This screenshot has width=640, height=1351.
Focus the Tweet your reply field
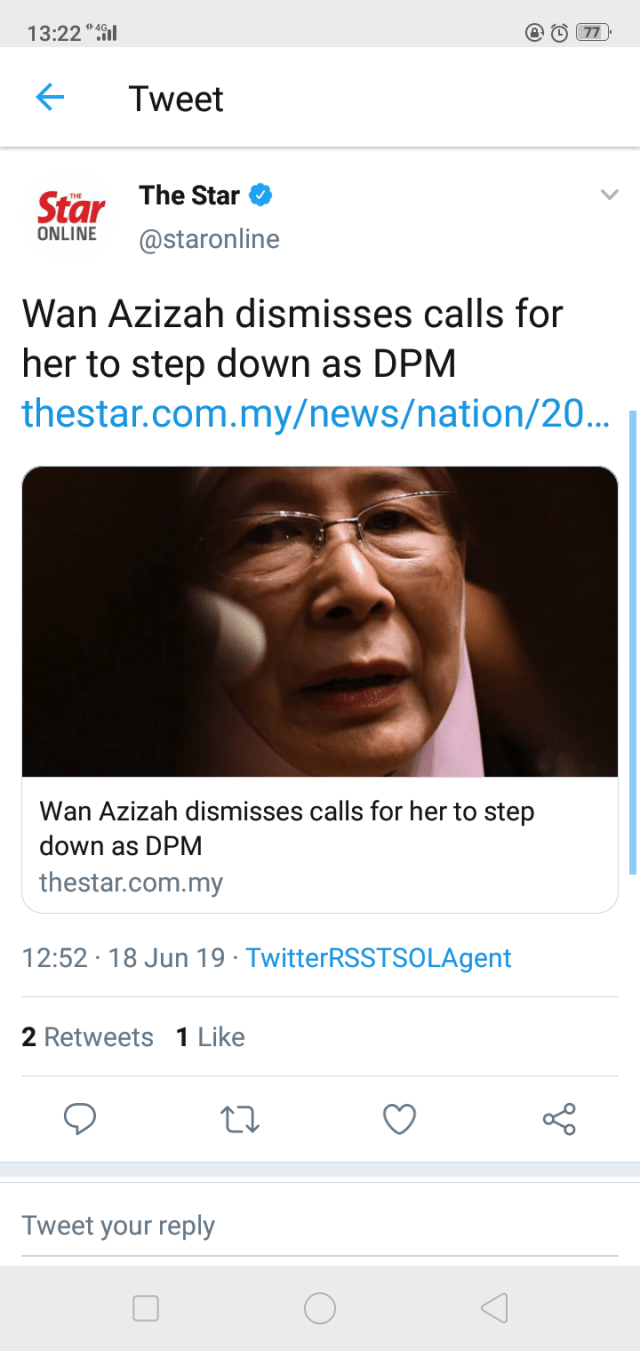pos(320,1225)
